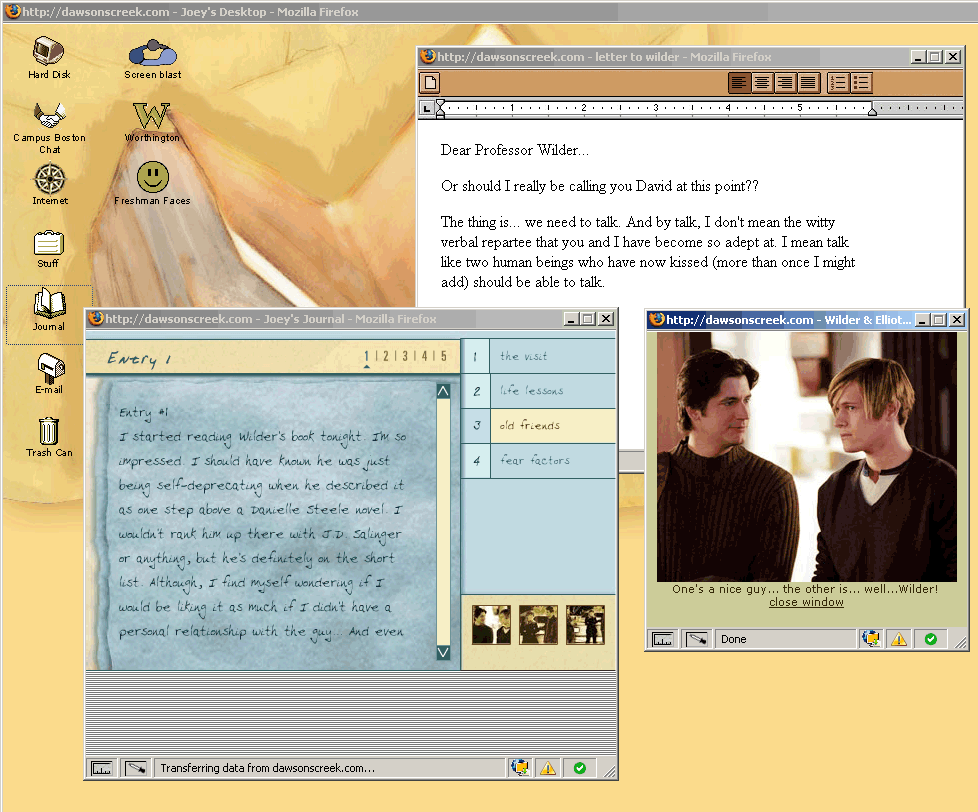
Task: Click the new document icon in letter toolbar
Action: (x=430, y=83)
